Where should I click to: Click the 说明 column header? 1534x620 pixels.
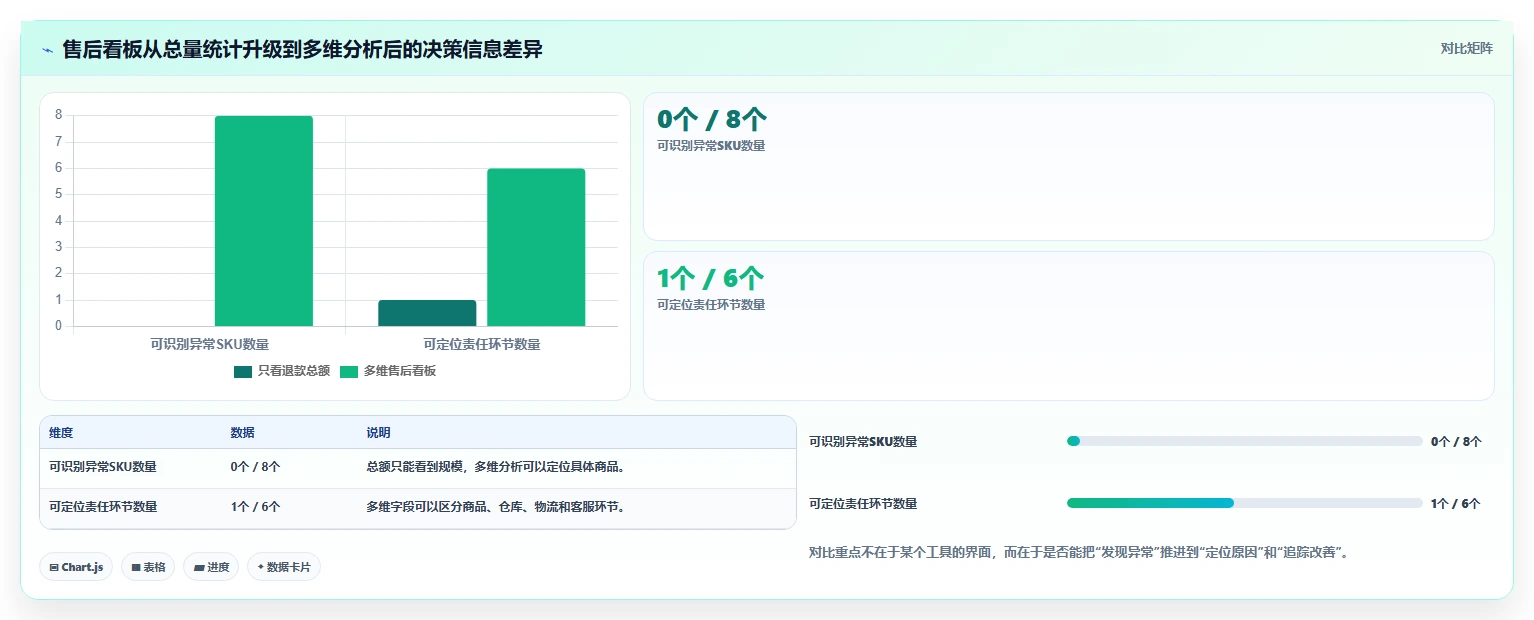click(378, 433)
